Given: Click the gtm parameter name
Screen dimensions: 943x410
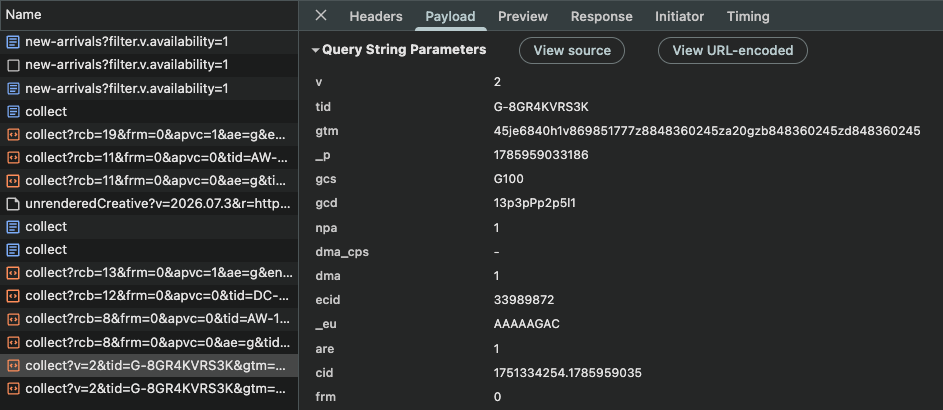Looking at the screenshot, I should click(x=325, y=131).
